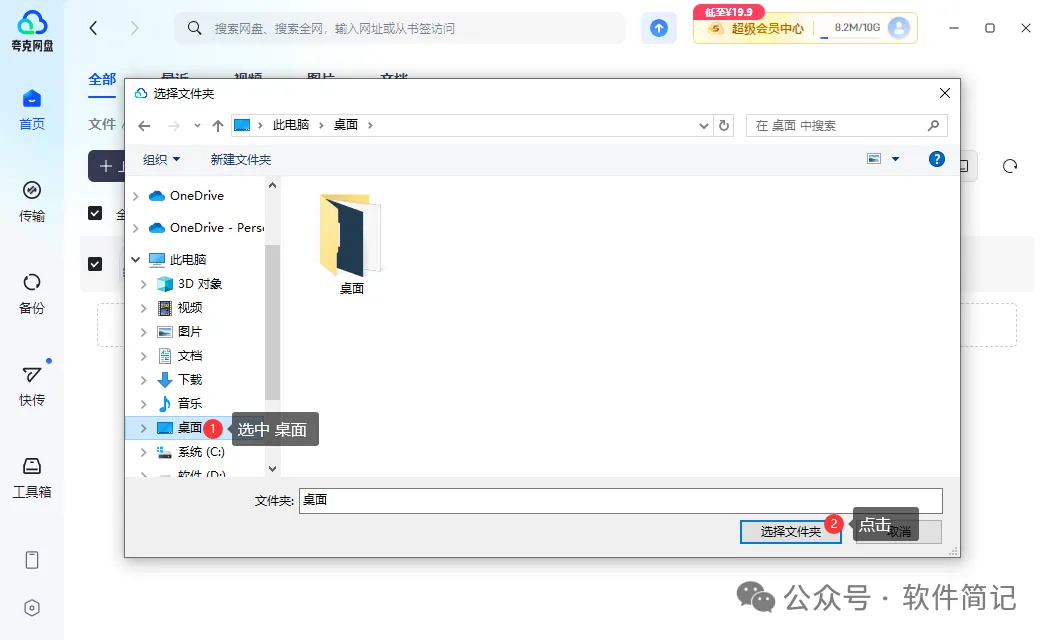Select 桌面 in the navigation tree
The image size is (1050, 640).
coord(190,428)
